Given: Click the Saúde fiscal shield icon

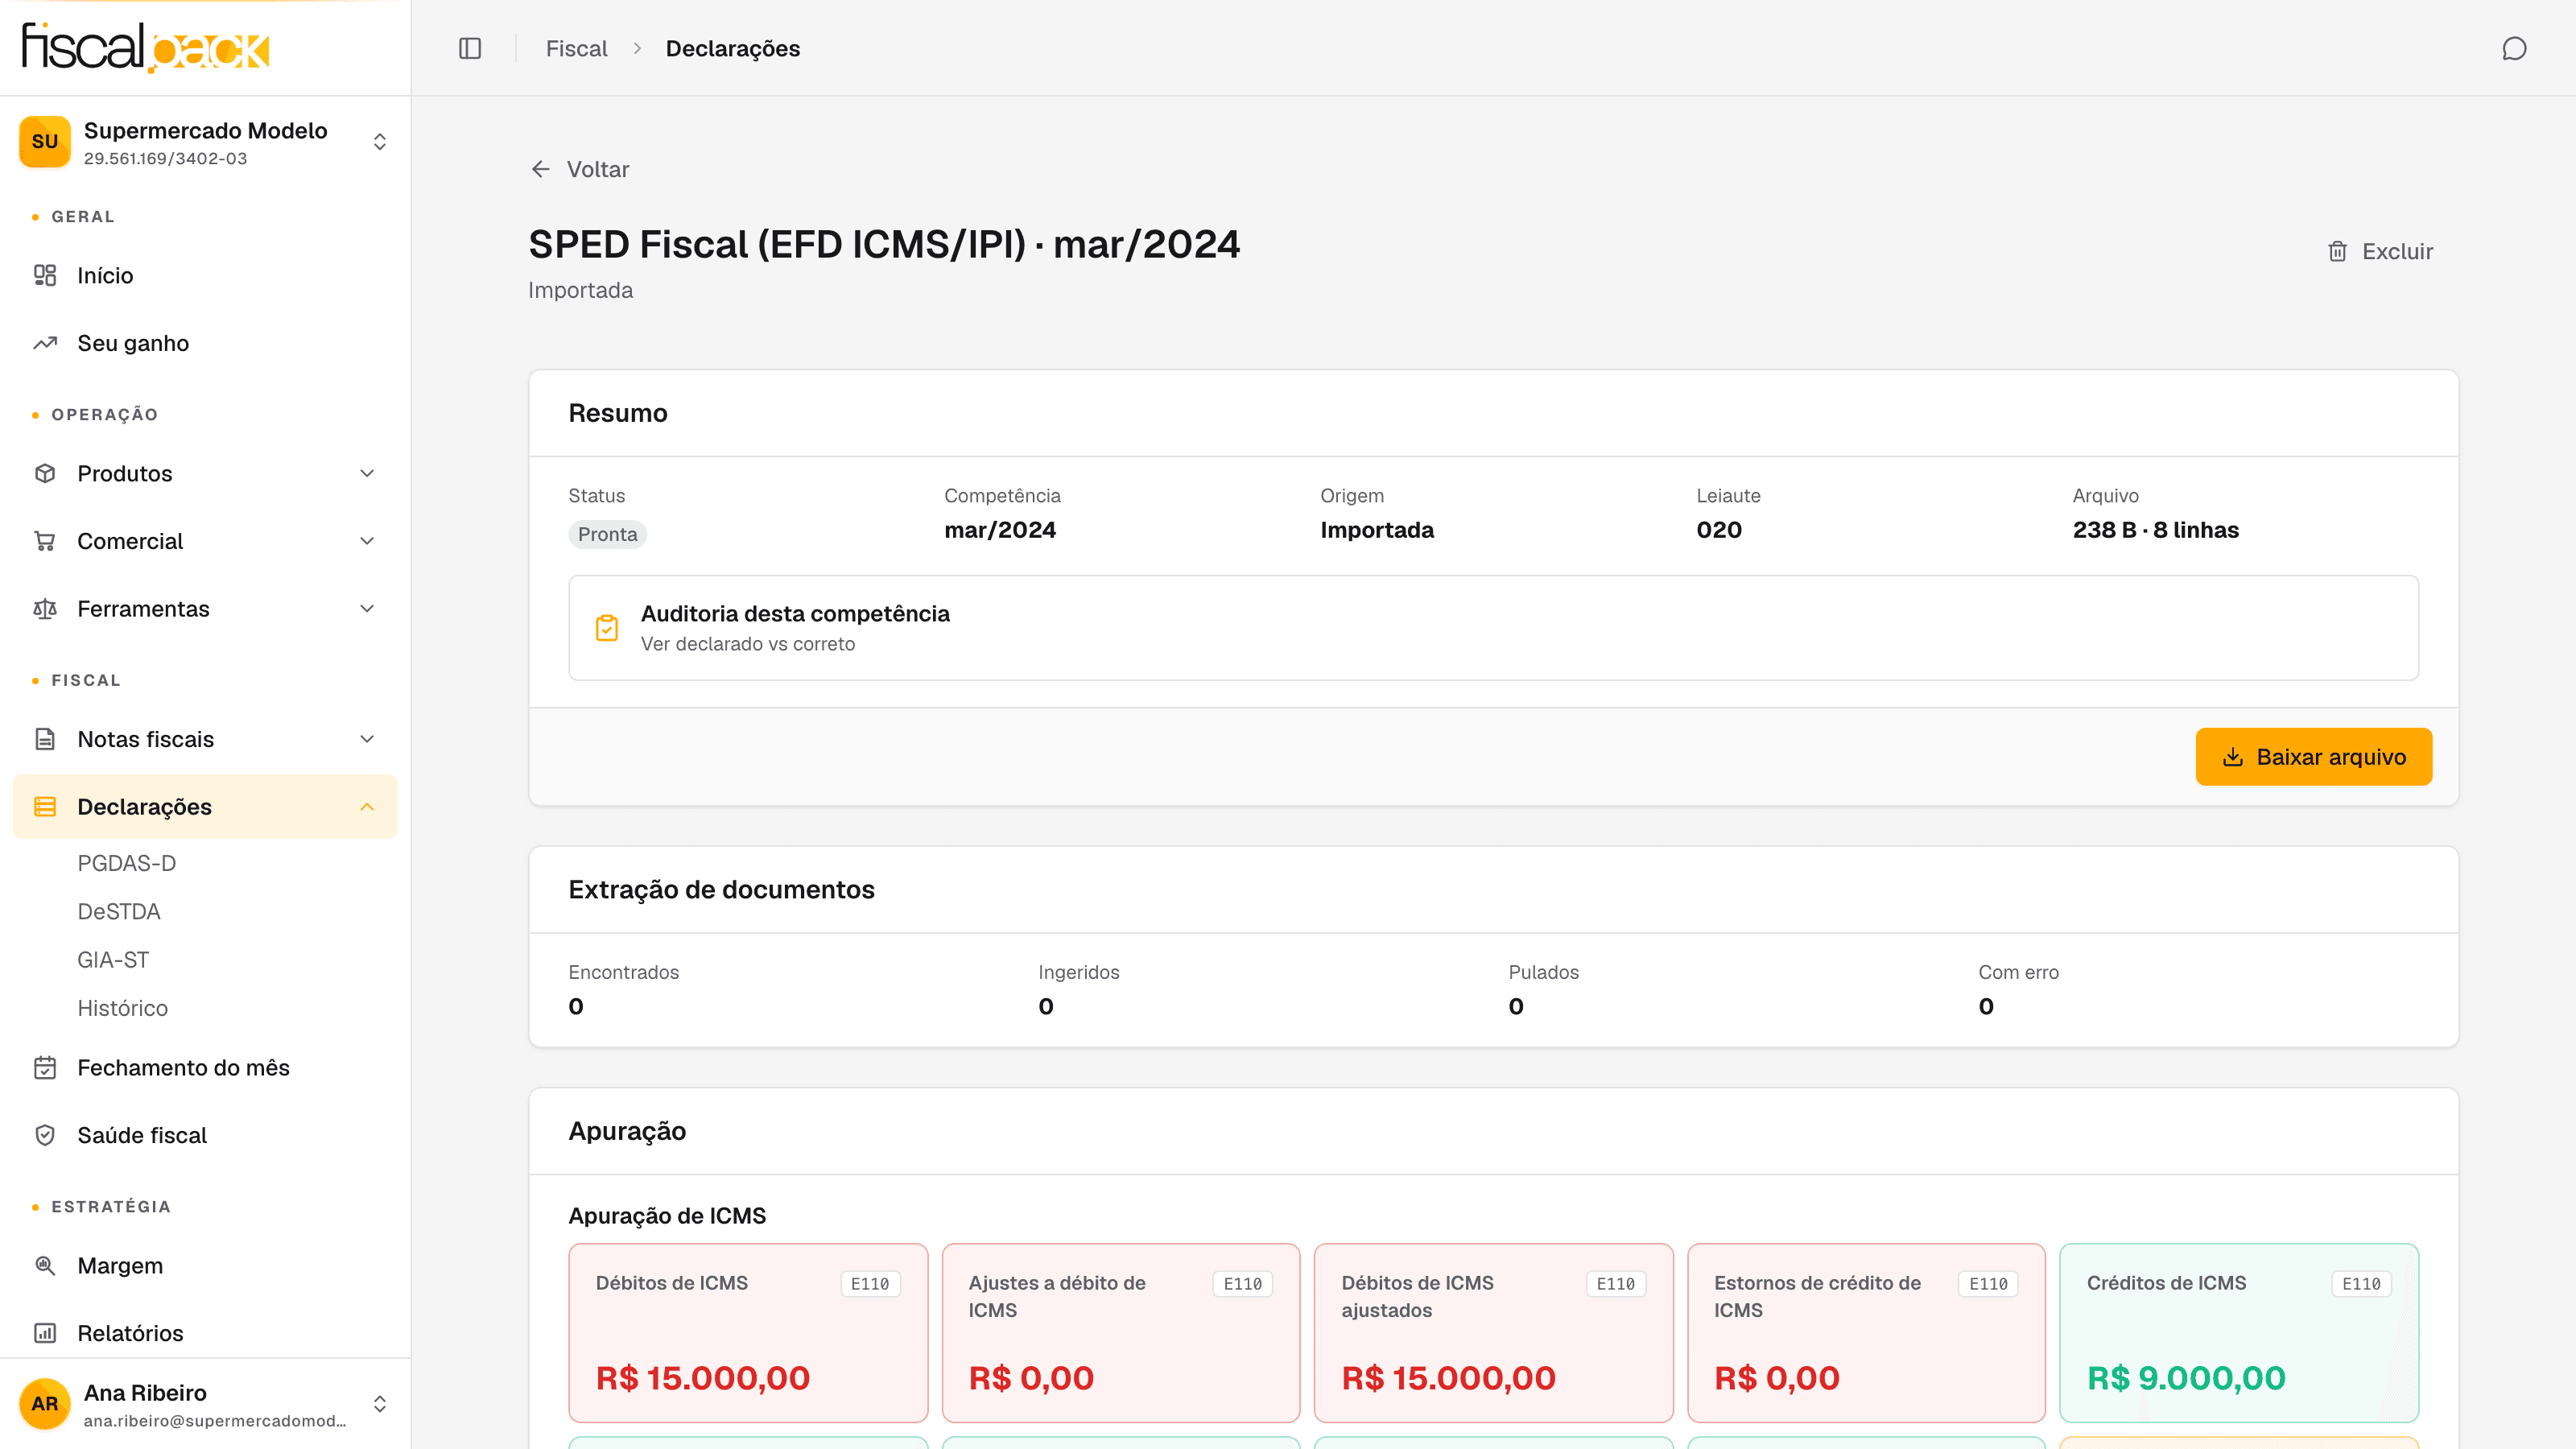Looking at the screenshot, I should click(x=45, y=1135).
